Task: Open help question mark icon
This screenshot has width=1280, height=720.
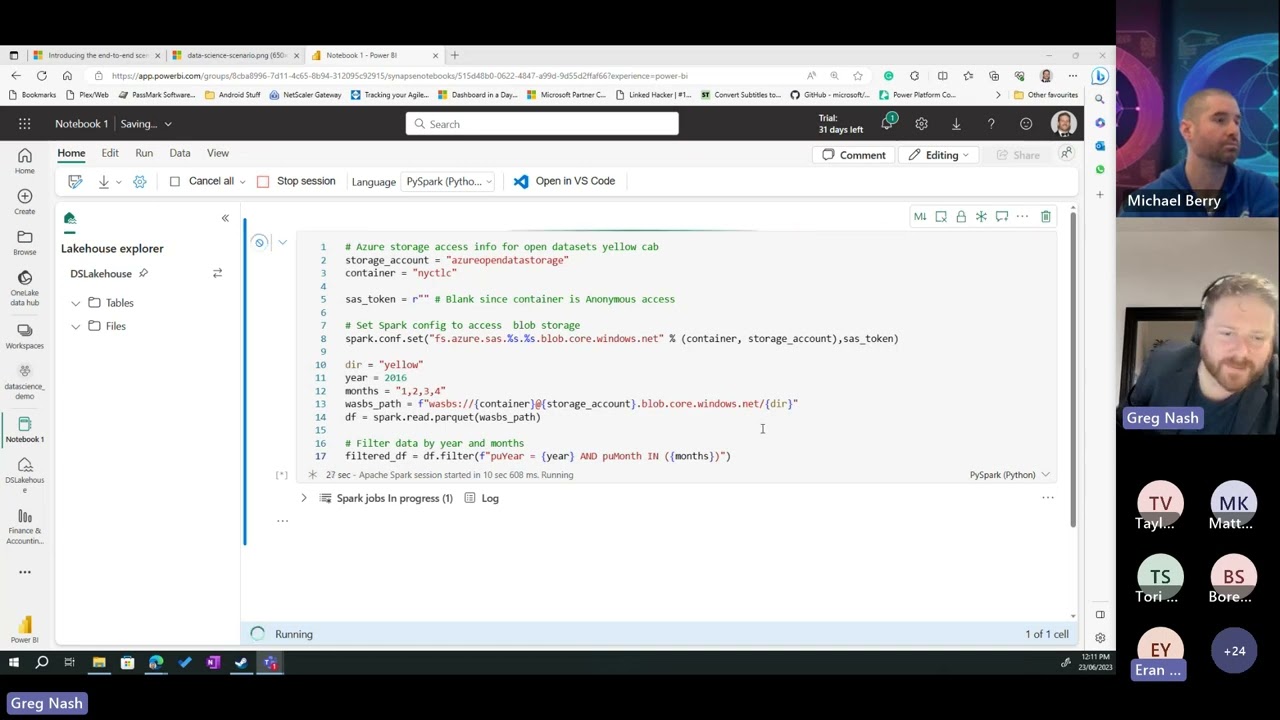Action: 991,124
